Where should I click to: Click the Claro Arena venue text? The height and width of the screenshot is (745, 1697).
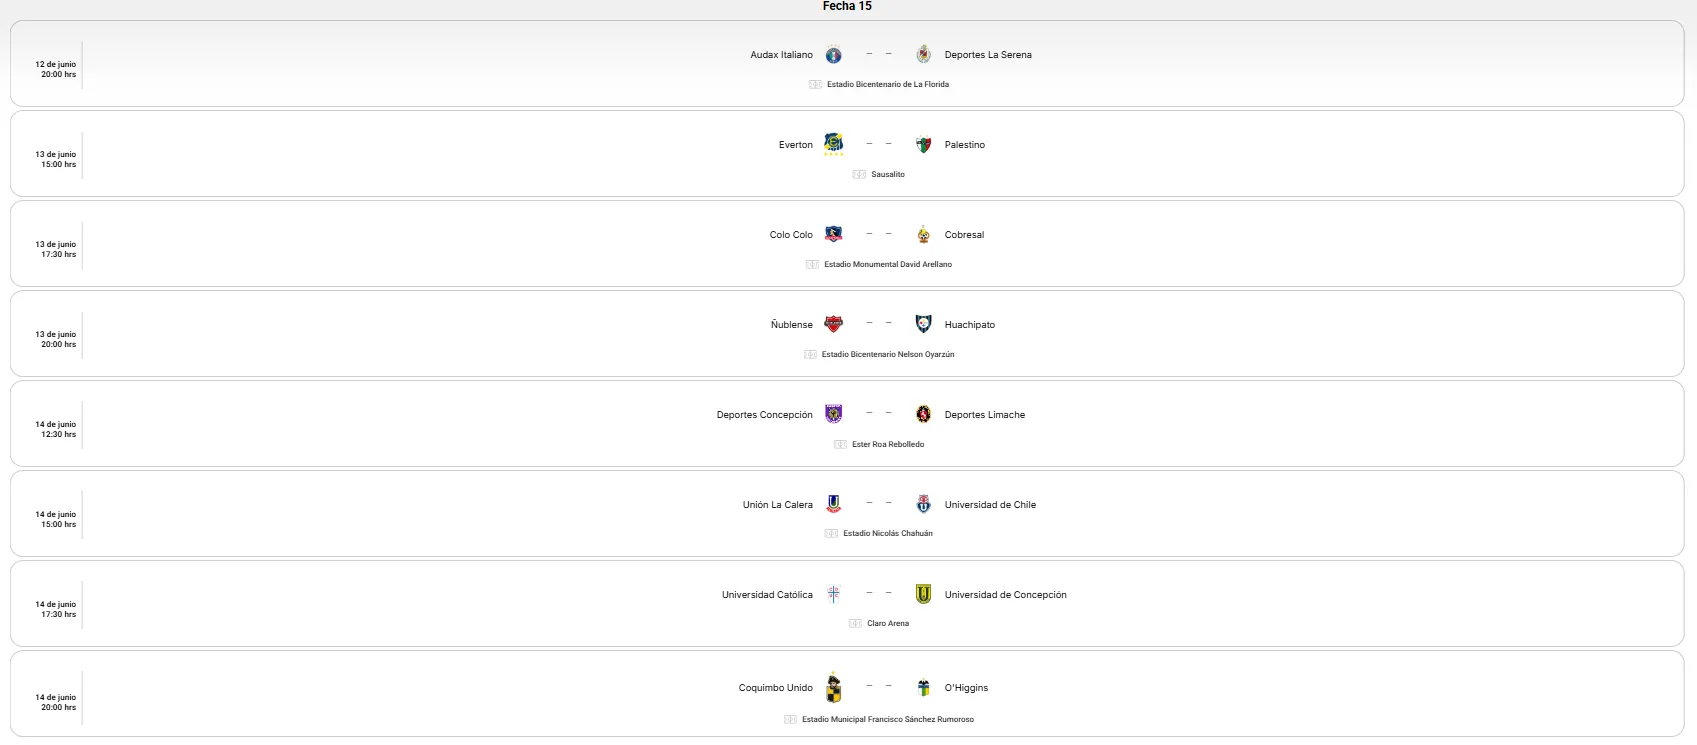click(887, 624)
